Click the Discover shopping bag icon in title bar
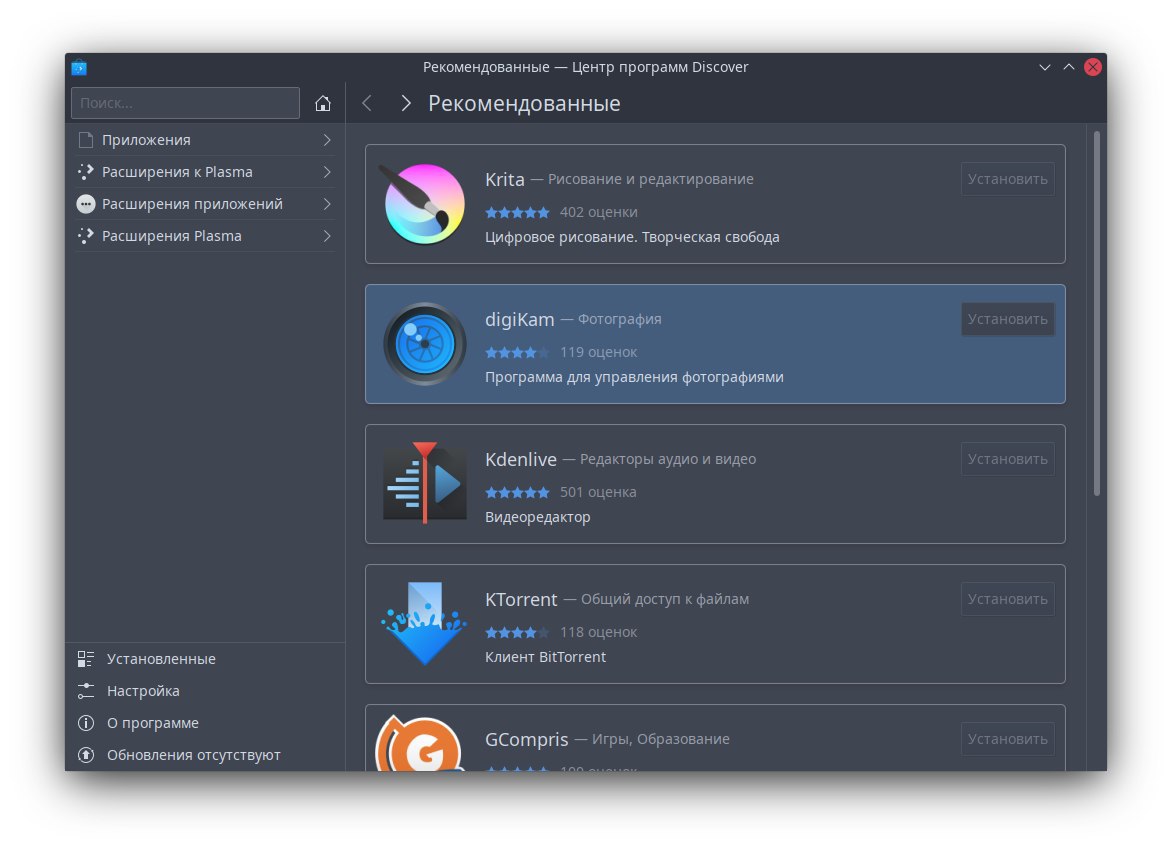The image size is (1172, 848). (x=79, y=67)
